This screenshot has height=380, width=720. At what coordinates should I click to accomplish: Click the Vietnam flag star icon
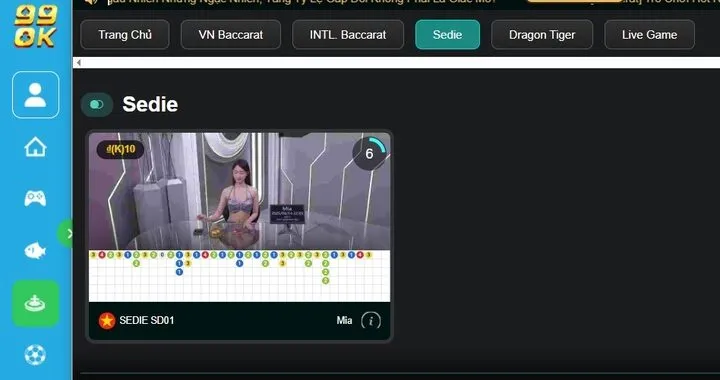click(107, 320)
